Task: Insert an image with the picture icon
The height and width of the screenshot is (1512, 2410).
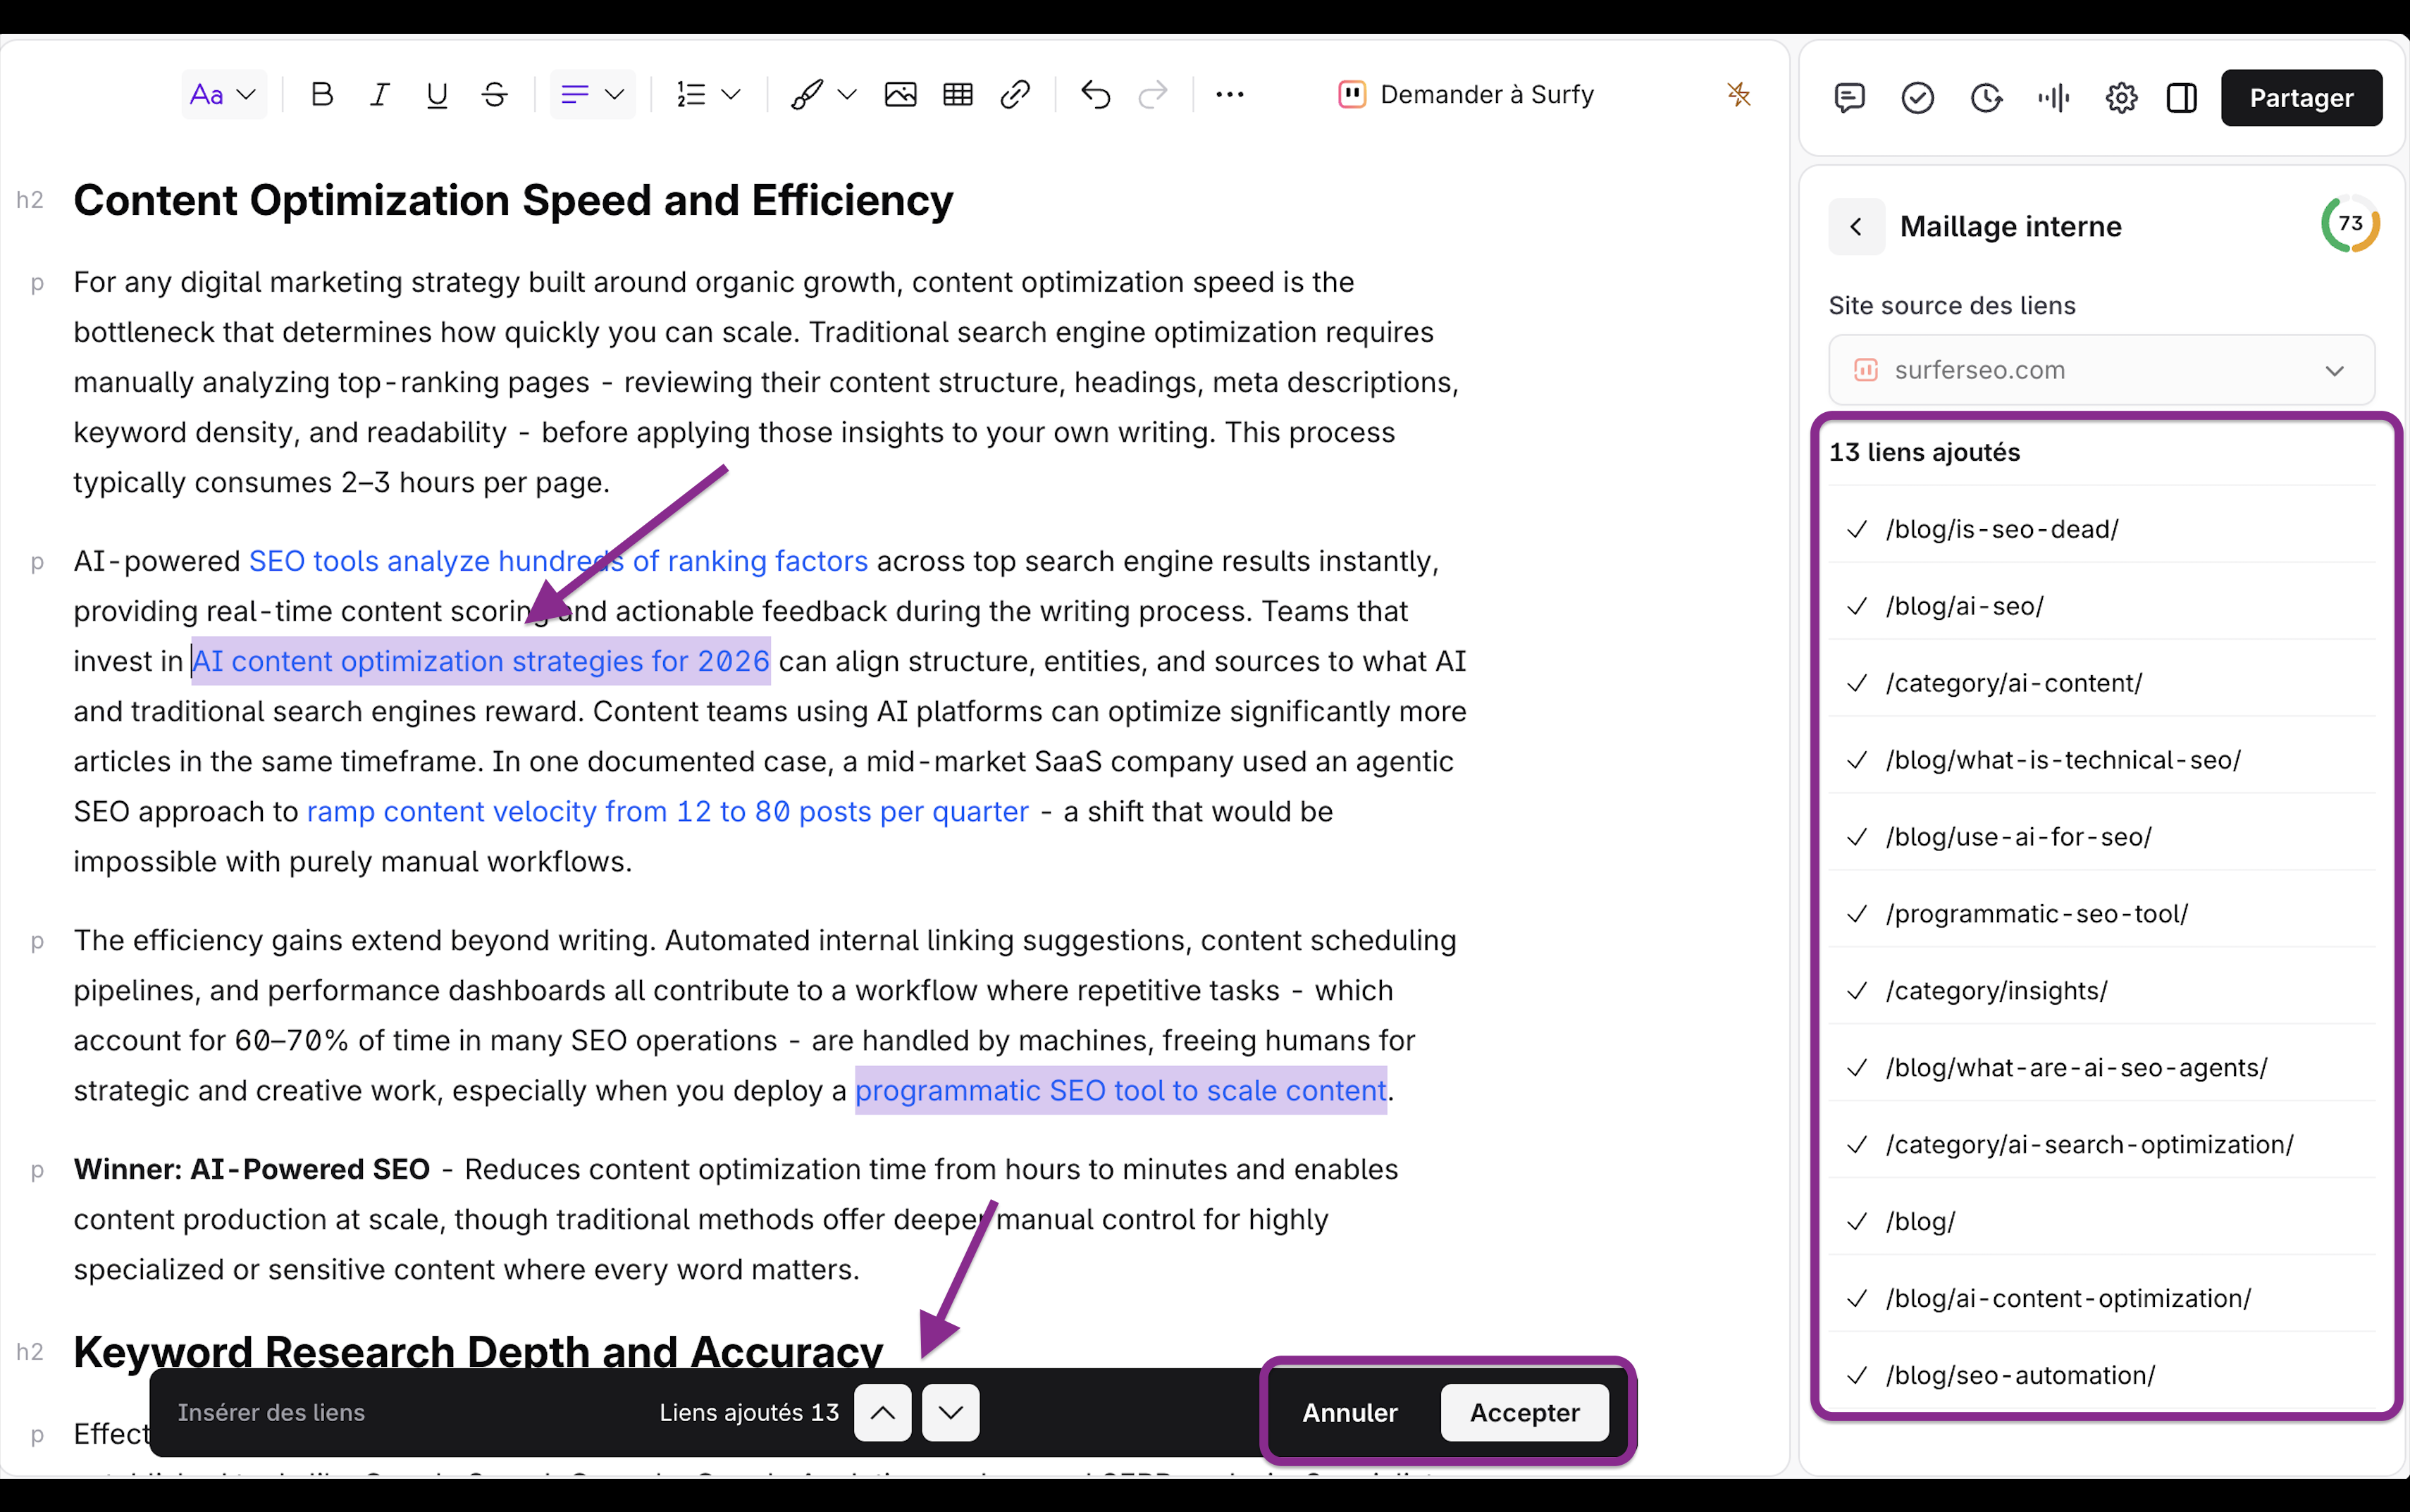Action: point(900,95)
